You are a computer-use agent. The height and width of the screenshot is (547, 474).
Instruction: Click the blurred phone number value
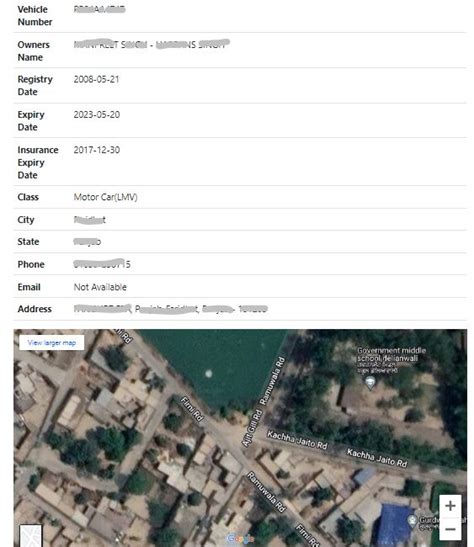[x=102, y=264]
